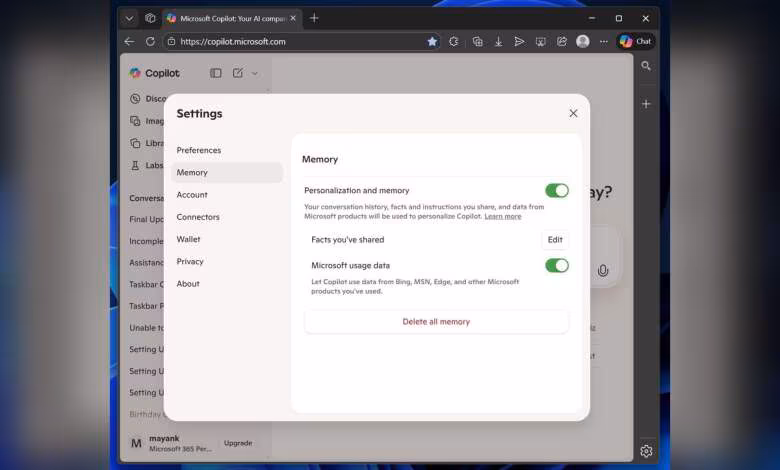Reload the Copilot page

150,42
